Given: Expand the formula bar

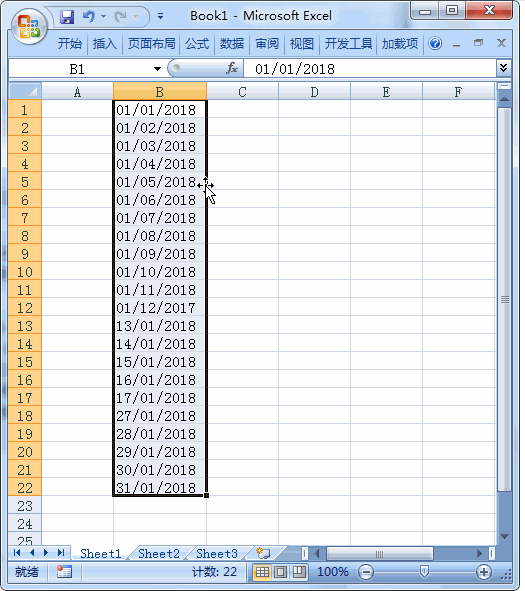Looking at the screenshot, I should click(504, 68).
